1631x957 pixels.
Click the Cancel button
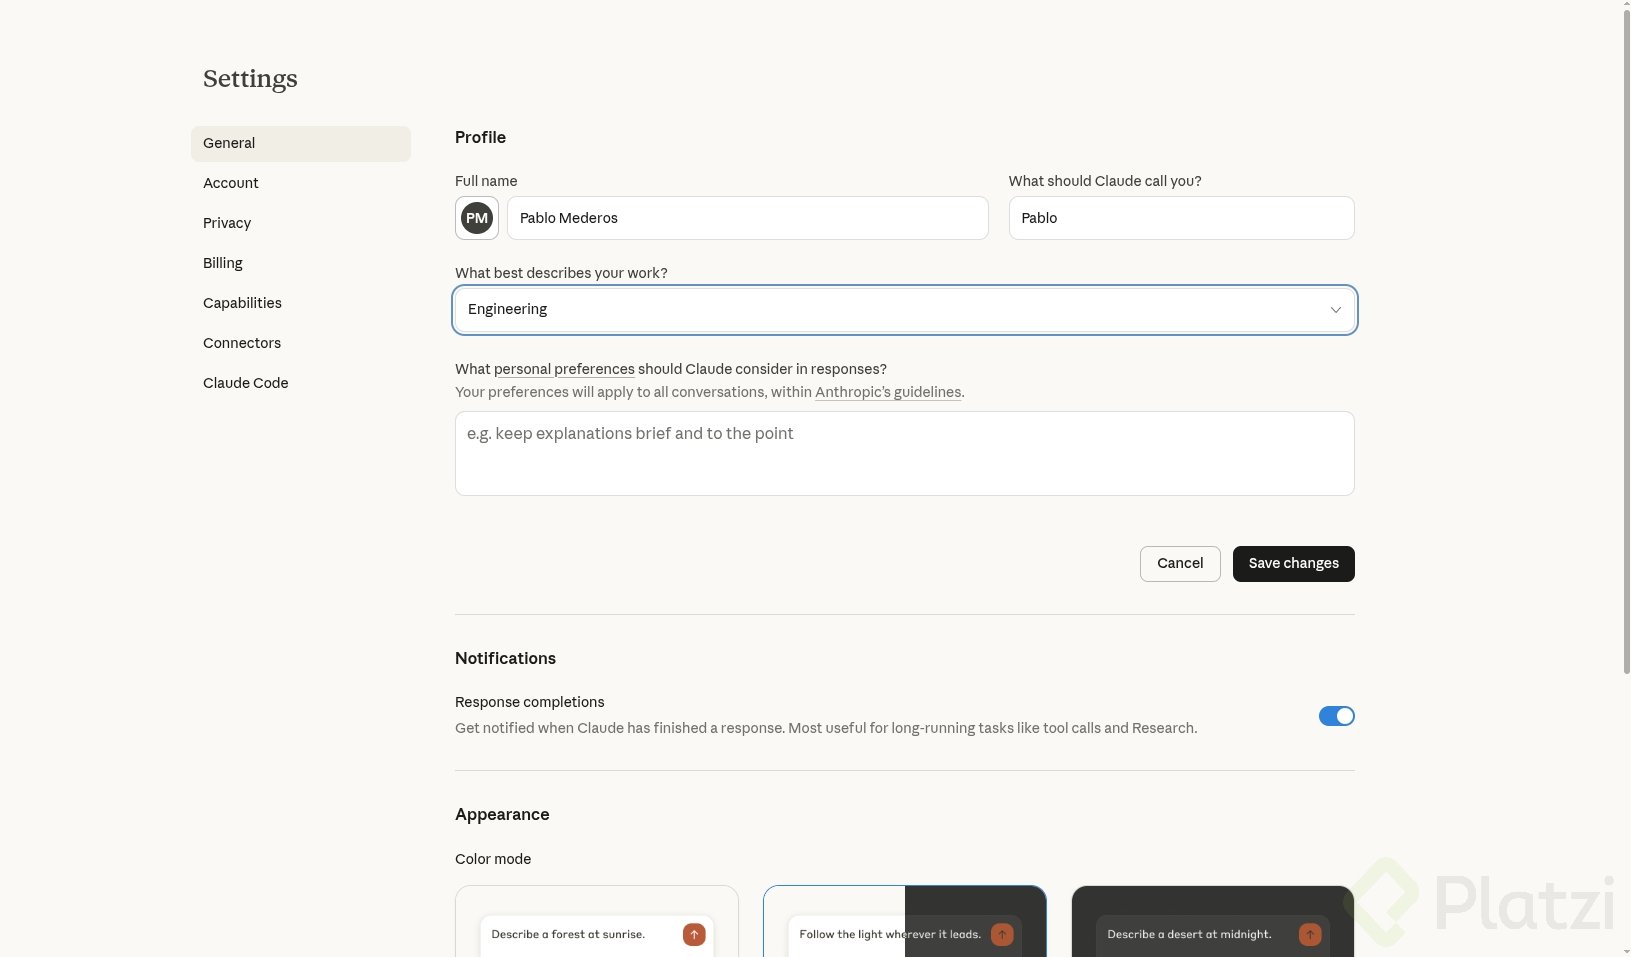[x=1180, y=564]
